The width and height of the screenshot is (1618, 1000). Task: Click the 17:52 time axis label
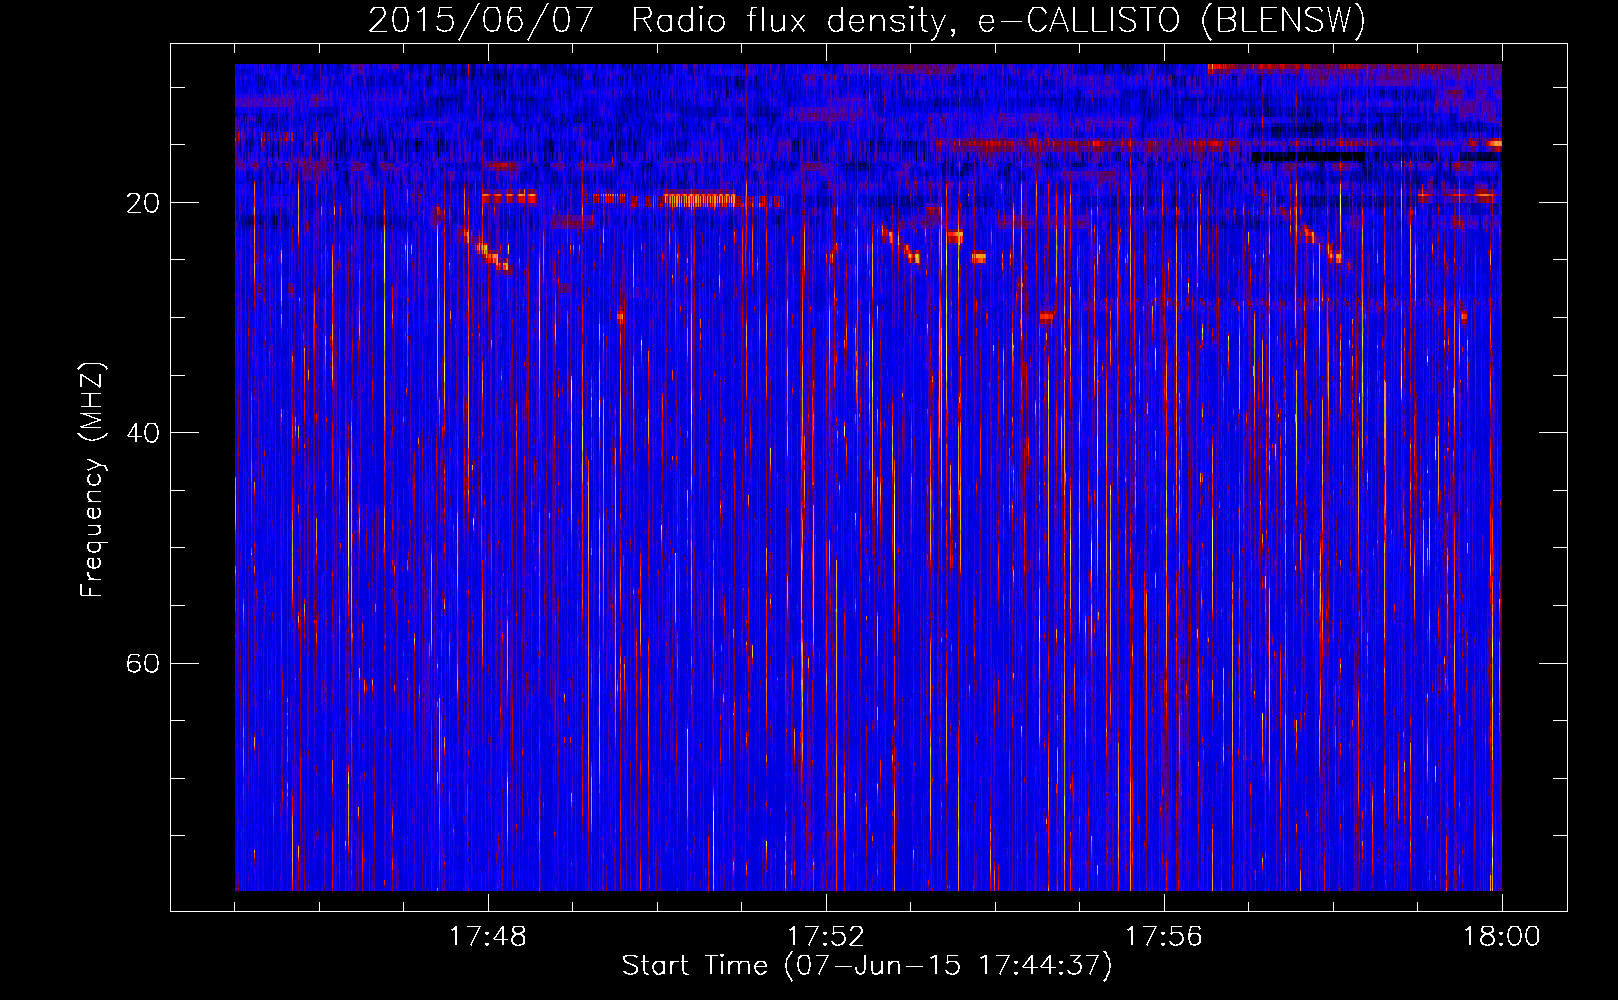[x=826, y=937]
